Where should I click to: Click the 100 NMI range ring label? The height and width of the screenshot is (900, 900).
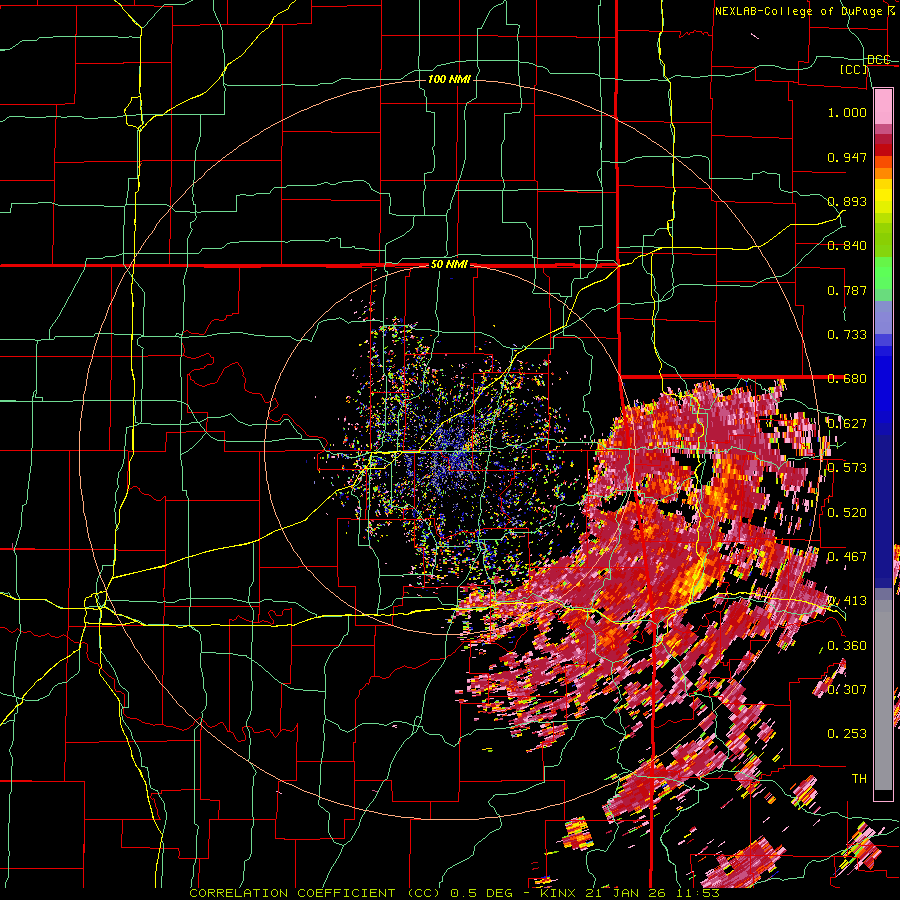click(449, 79)
